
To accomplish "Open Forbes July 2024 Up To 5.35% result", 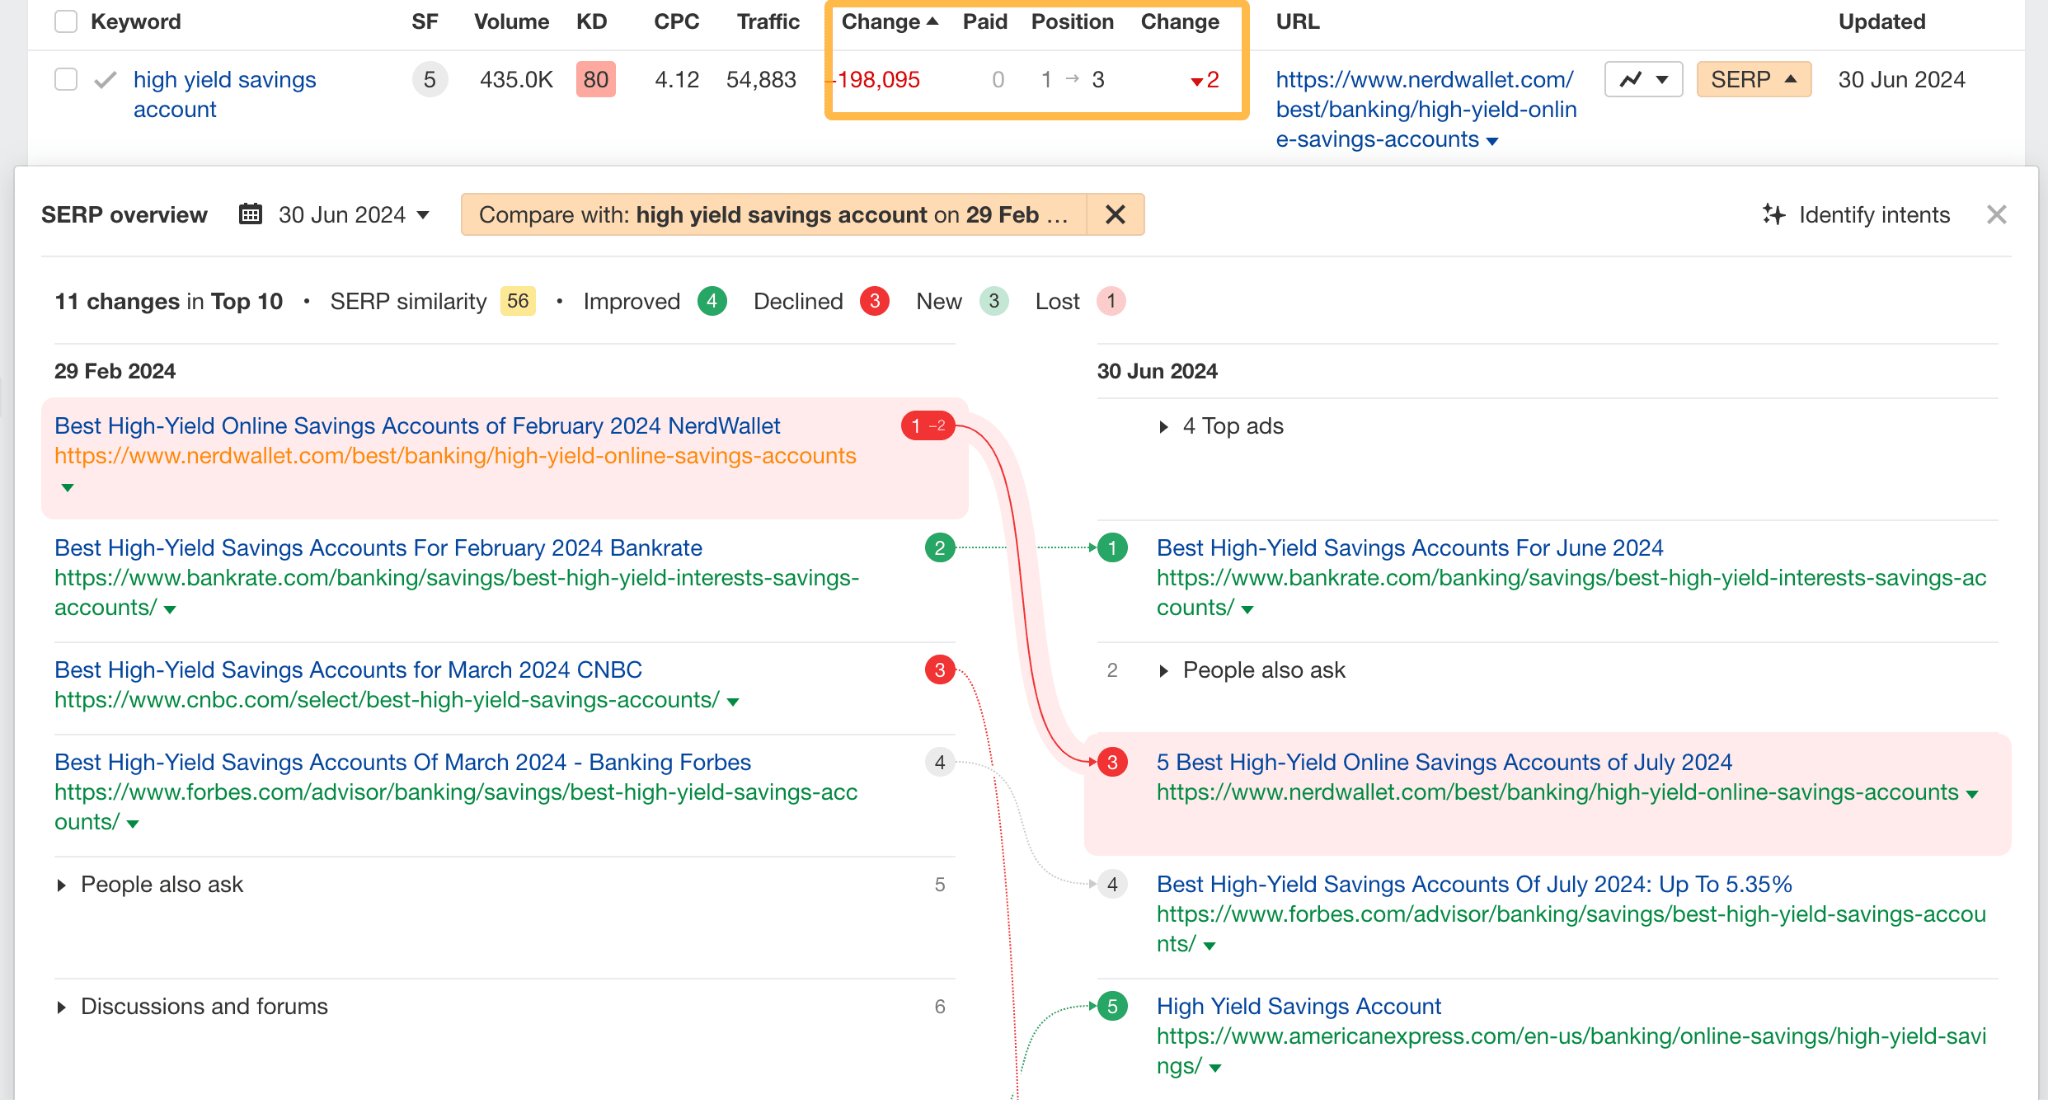I will click(1474, 884).
